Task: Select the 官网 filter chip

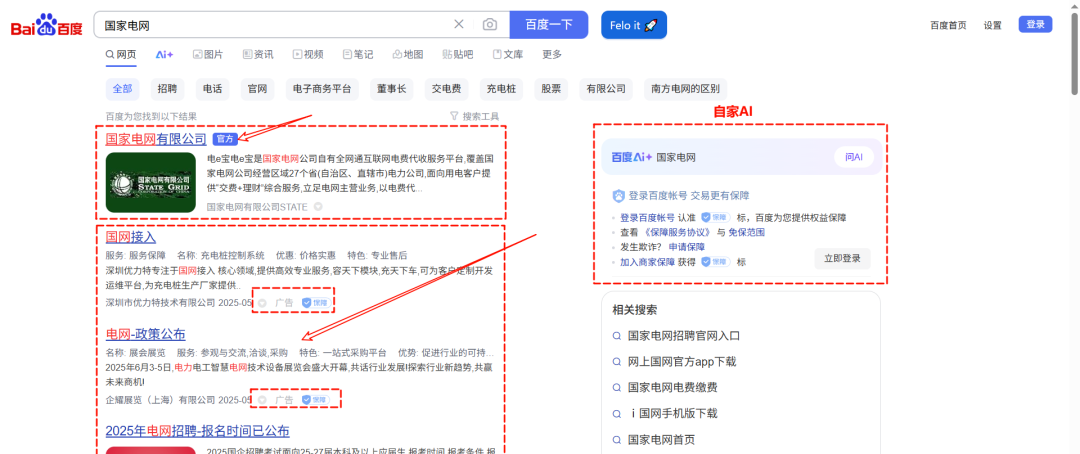Action: click(258, 89)
